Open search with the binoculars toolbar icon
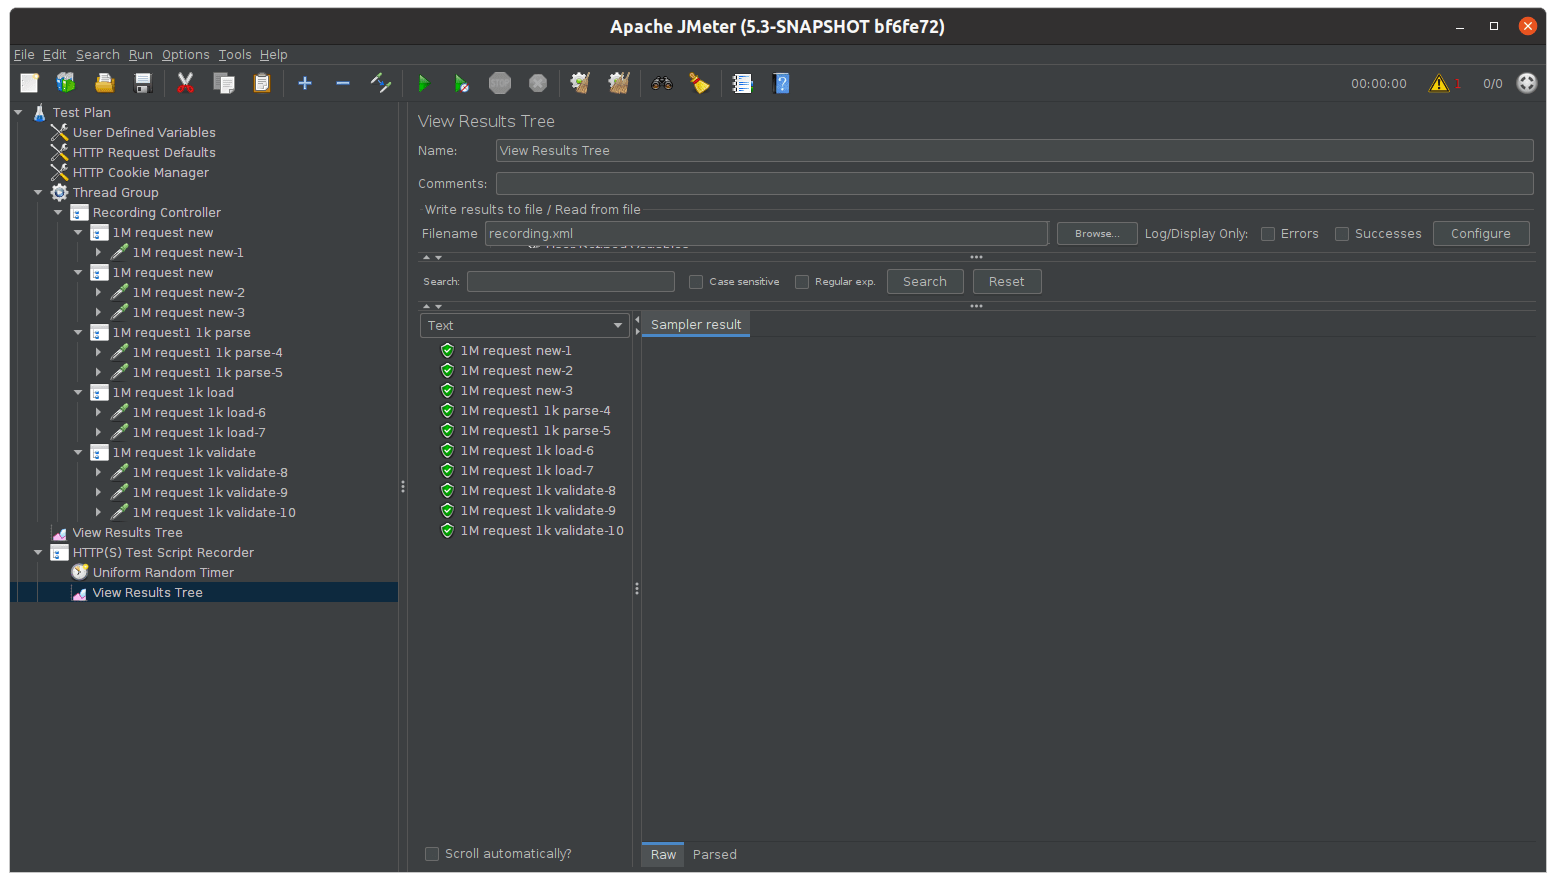The image size is (1556, 882). pyautogui.click(x=661, y=83)
